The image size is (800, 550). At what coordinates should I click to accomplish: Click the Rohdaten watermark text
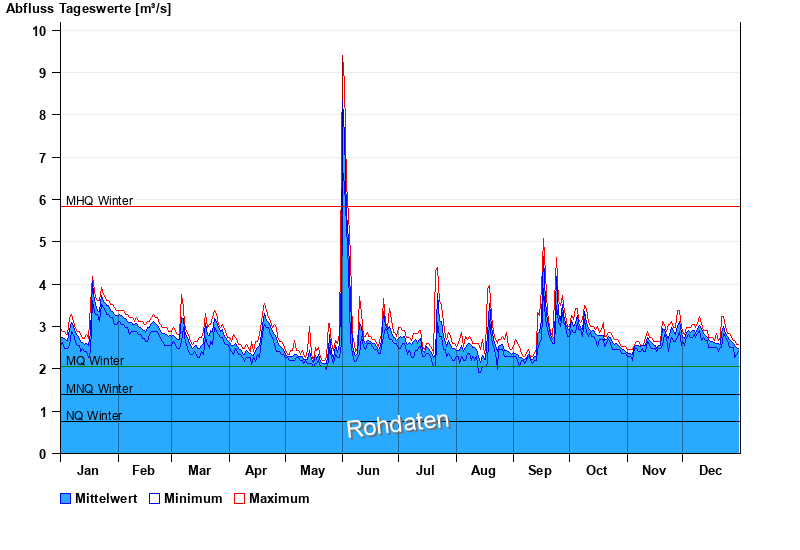(398, 424)
